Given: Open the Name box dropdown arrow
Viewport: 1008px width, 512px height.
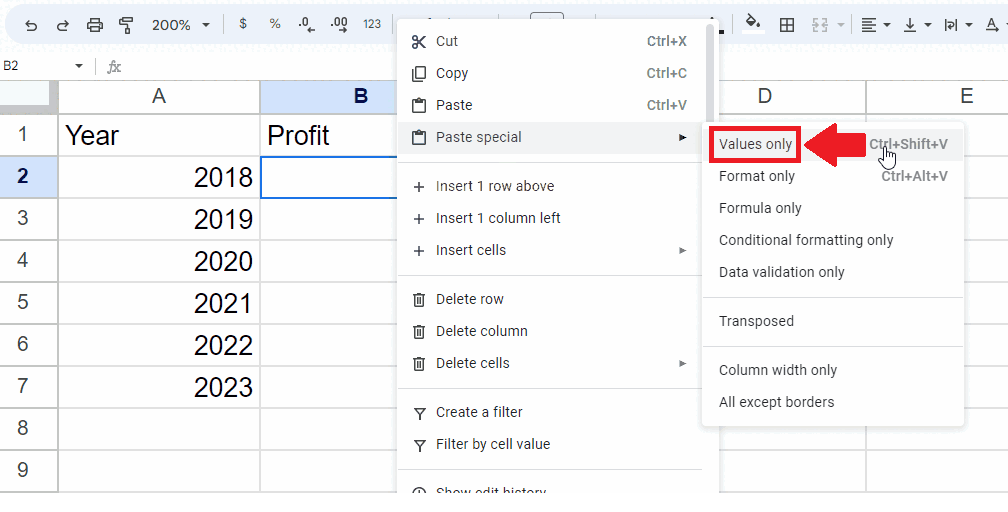Looking at the screenshot, I should pyautogui.click(x=78, y=66).
